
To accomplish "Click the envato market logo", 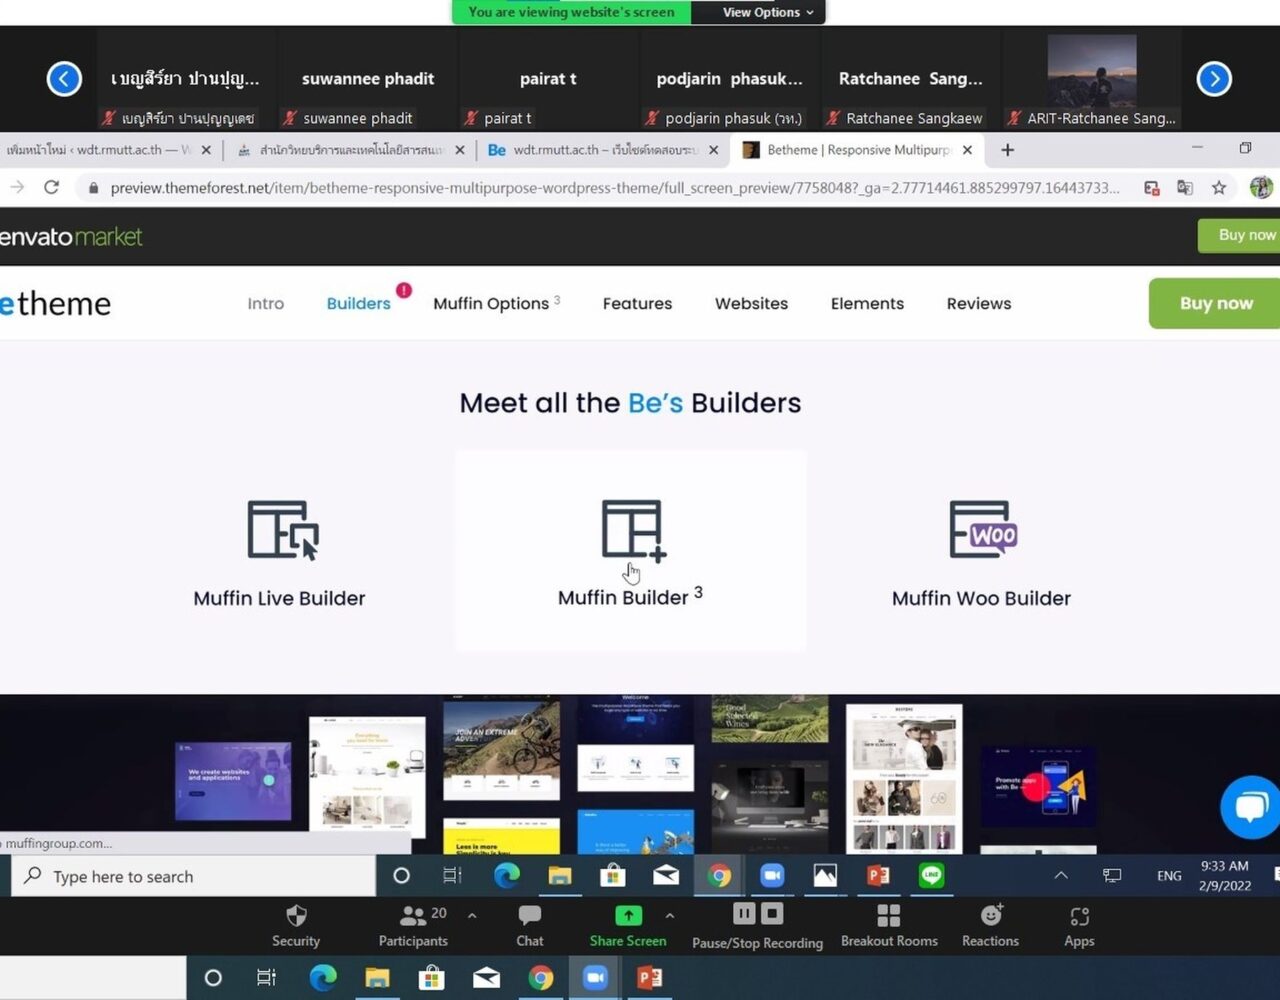I will [71, 237].
